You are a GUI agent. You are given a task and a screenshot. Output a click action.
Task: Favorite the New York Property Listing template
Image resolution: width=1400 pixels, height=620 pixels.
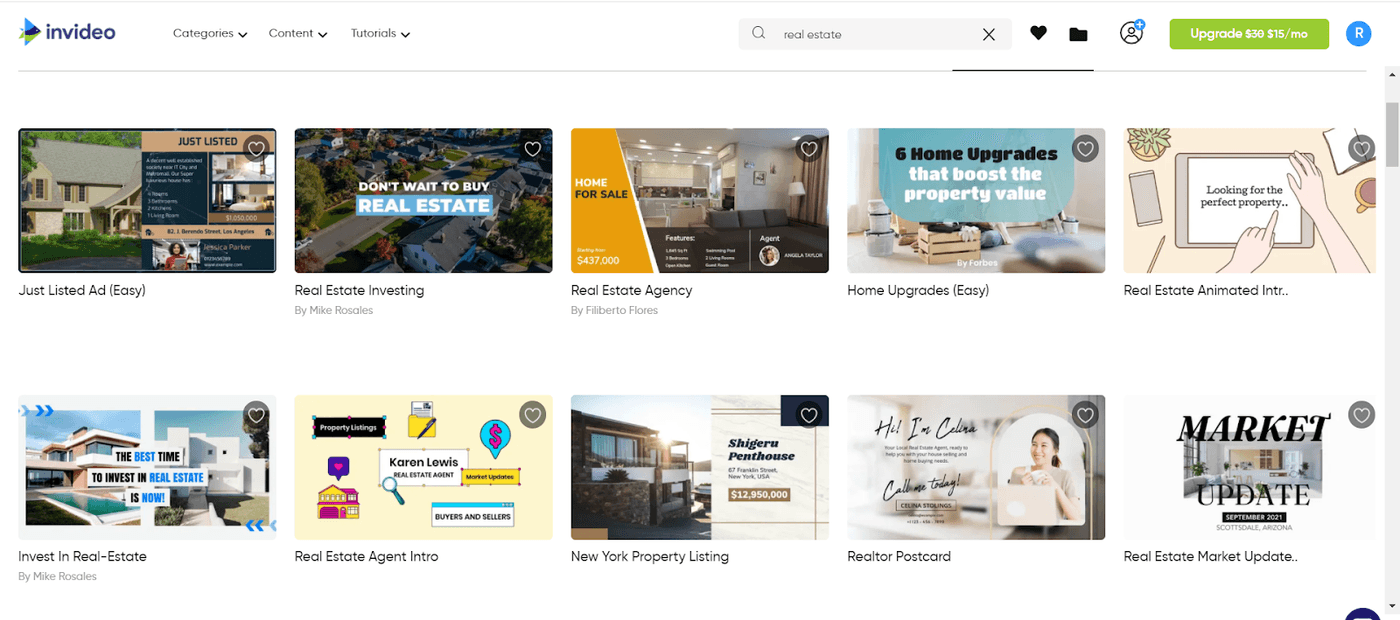809,414
